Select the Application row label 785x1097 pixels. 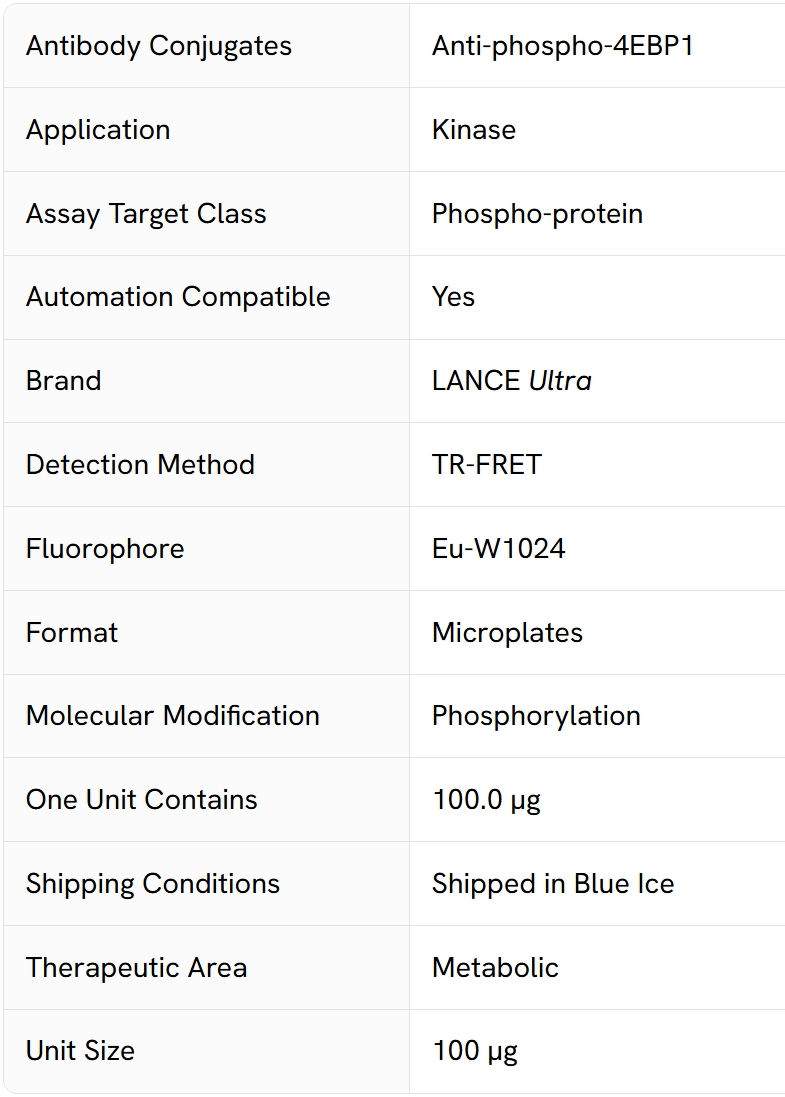[x=98, y=130]
